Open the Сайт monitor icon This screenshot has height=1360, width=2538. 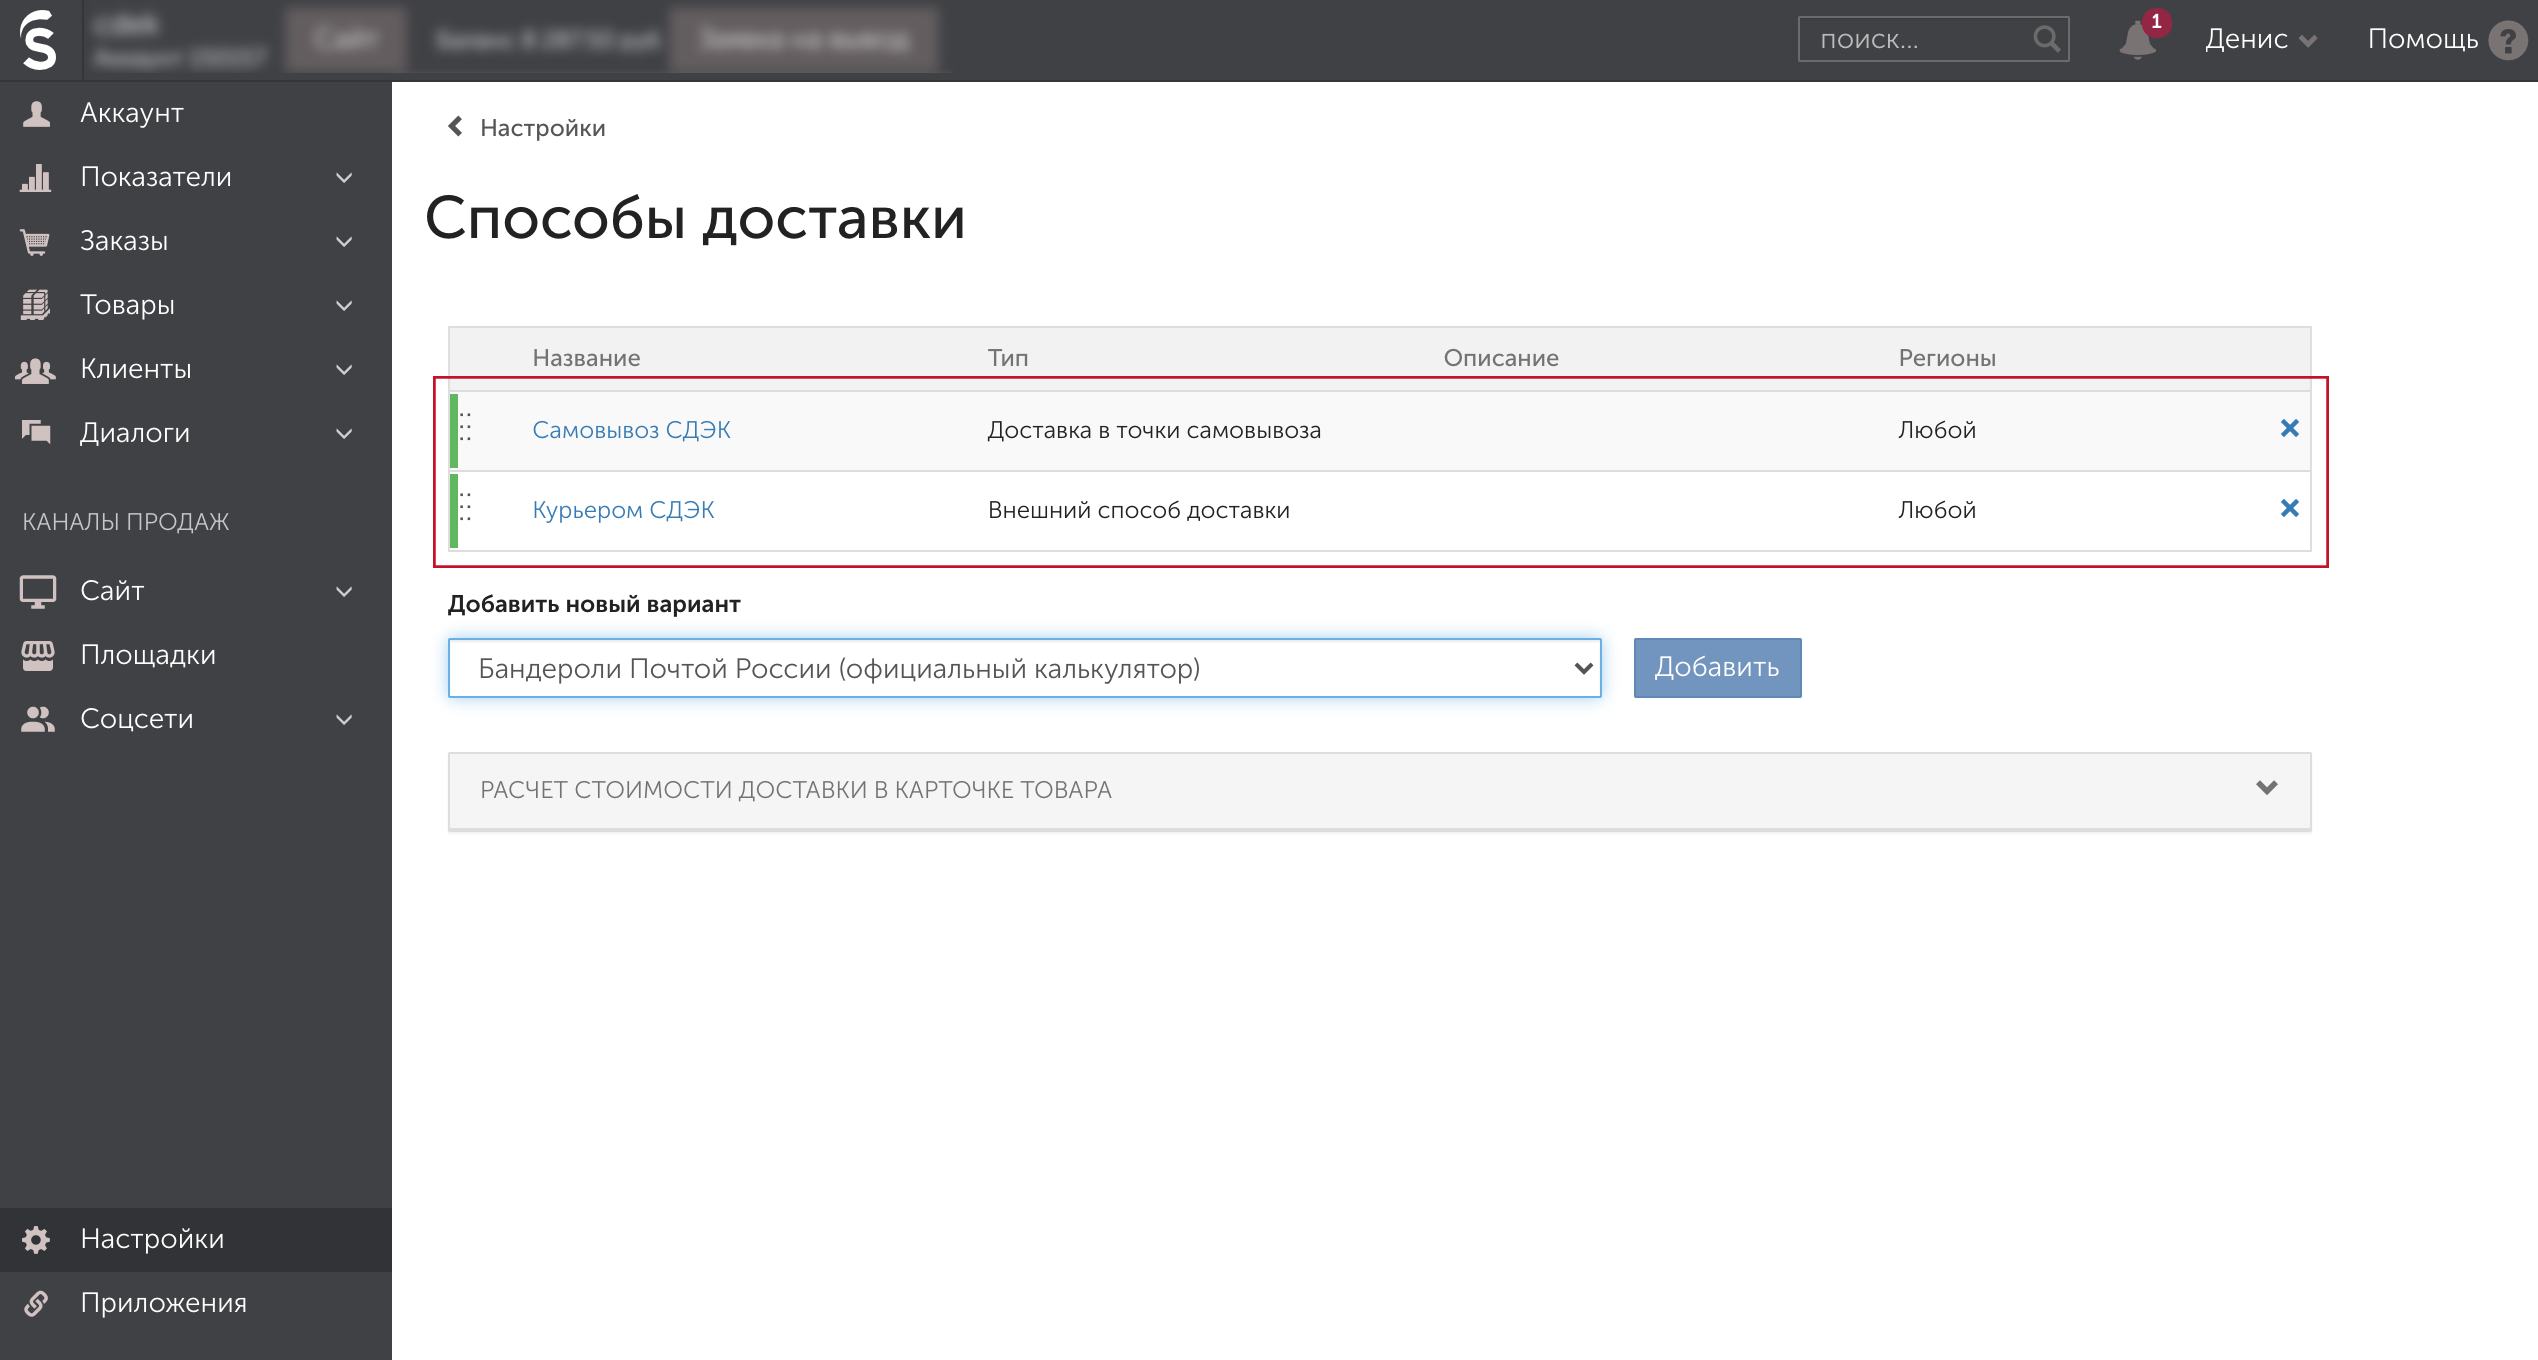(39, 590)
